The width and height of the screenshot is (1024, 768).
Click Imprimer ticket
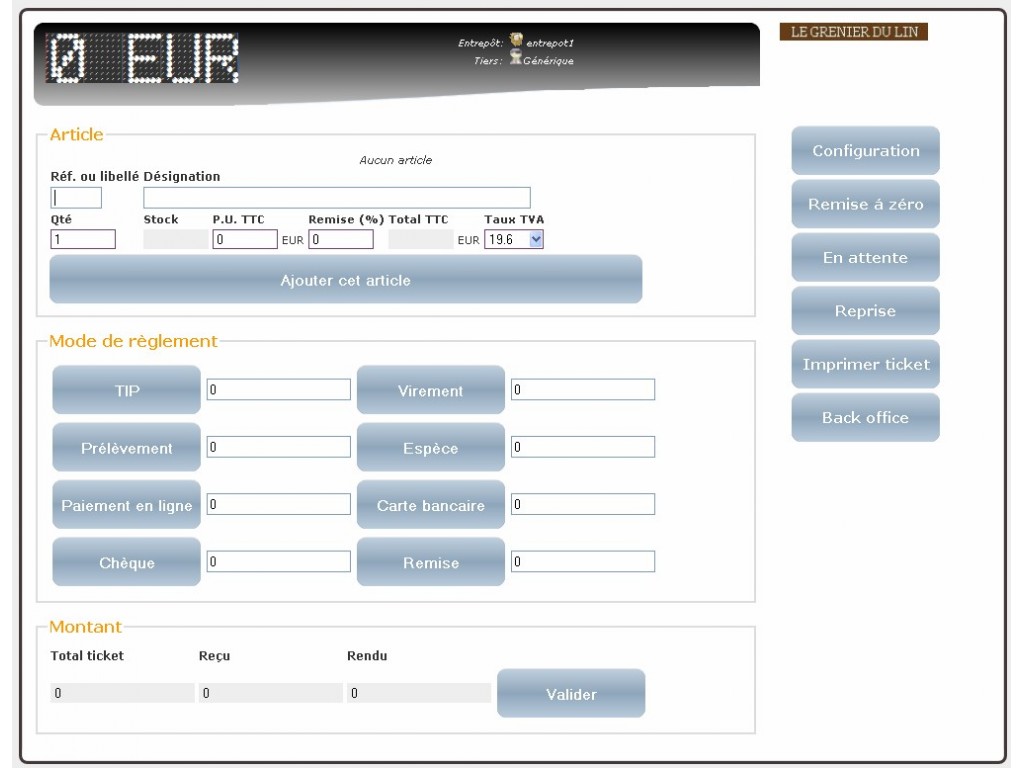click(865, 364)
